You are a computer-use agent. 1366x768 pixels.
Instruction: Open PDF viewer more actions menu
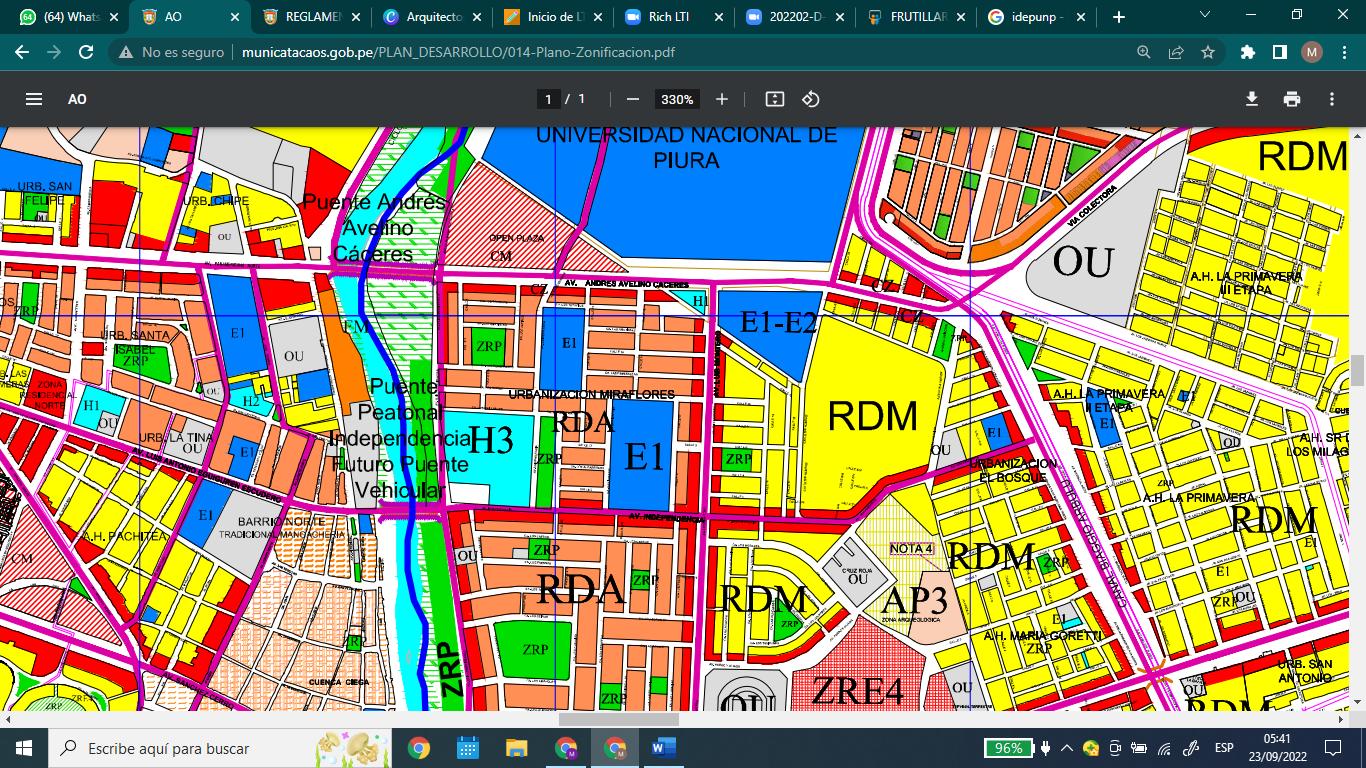pyautogui.click(x=1332, y=99)
